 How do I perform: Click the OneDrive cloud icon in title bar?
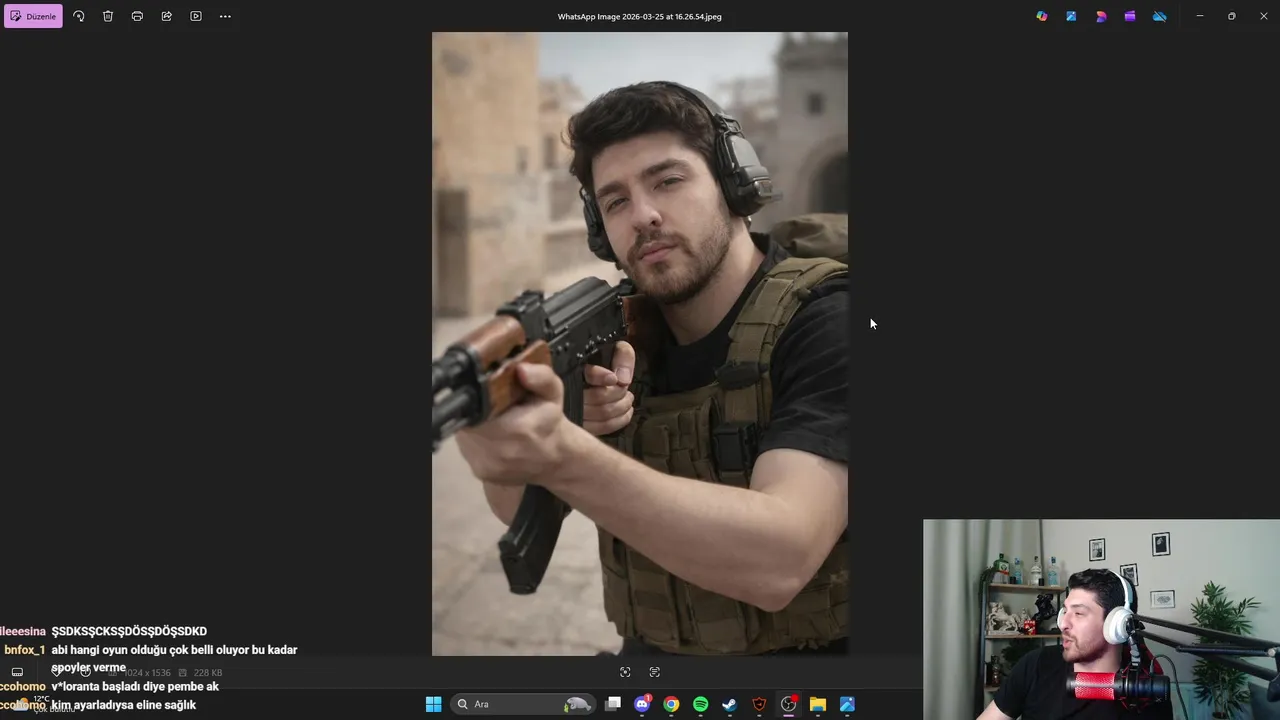coord(1160,16)
